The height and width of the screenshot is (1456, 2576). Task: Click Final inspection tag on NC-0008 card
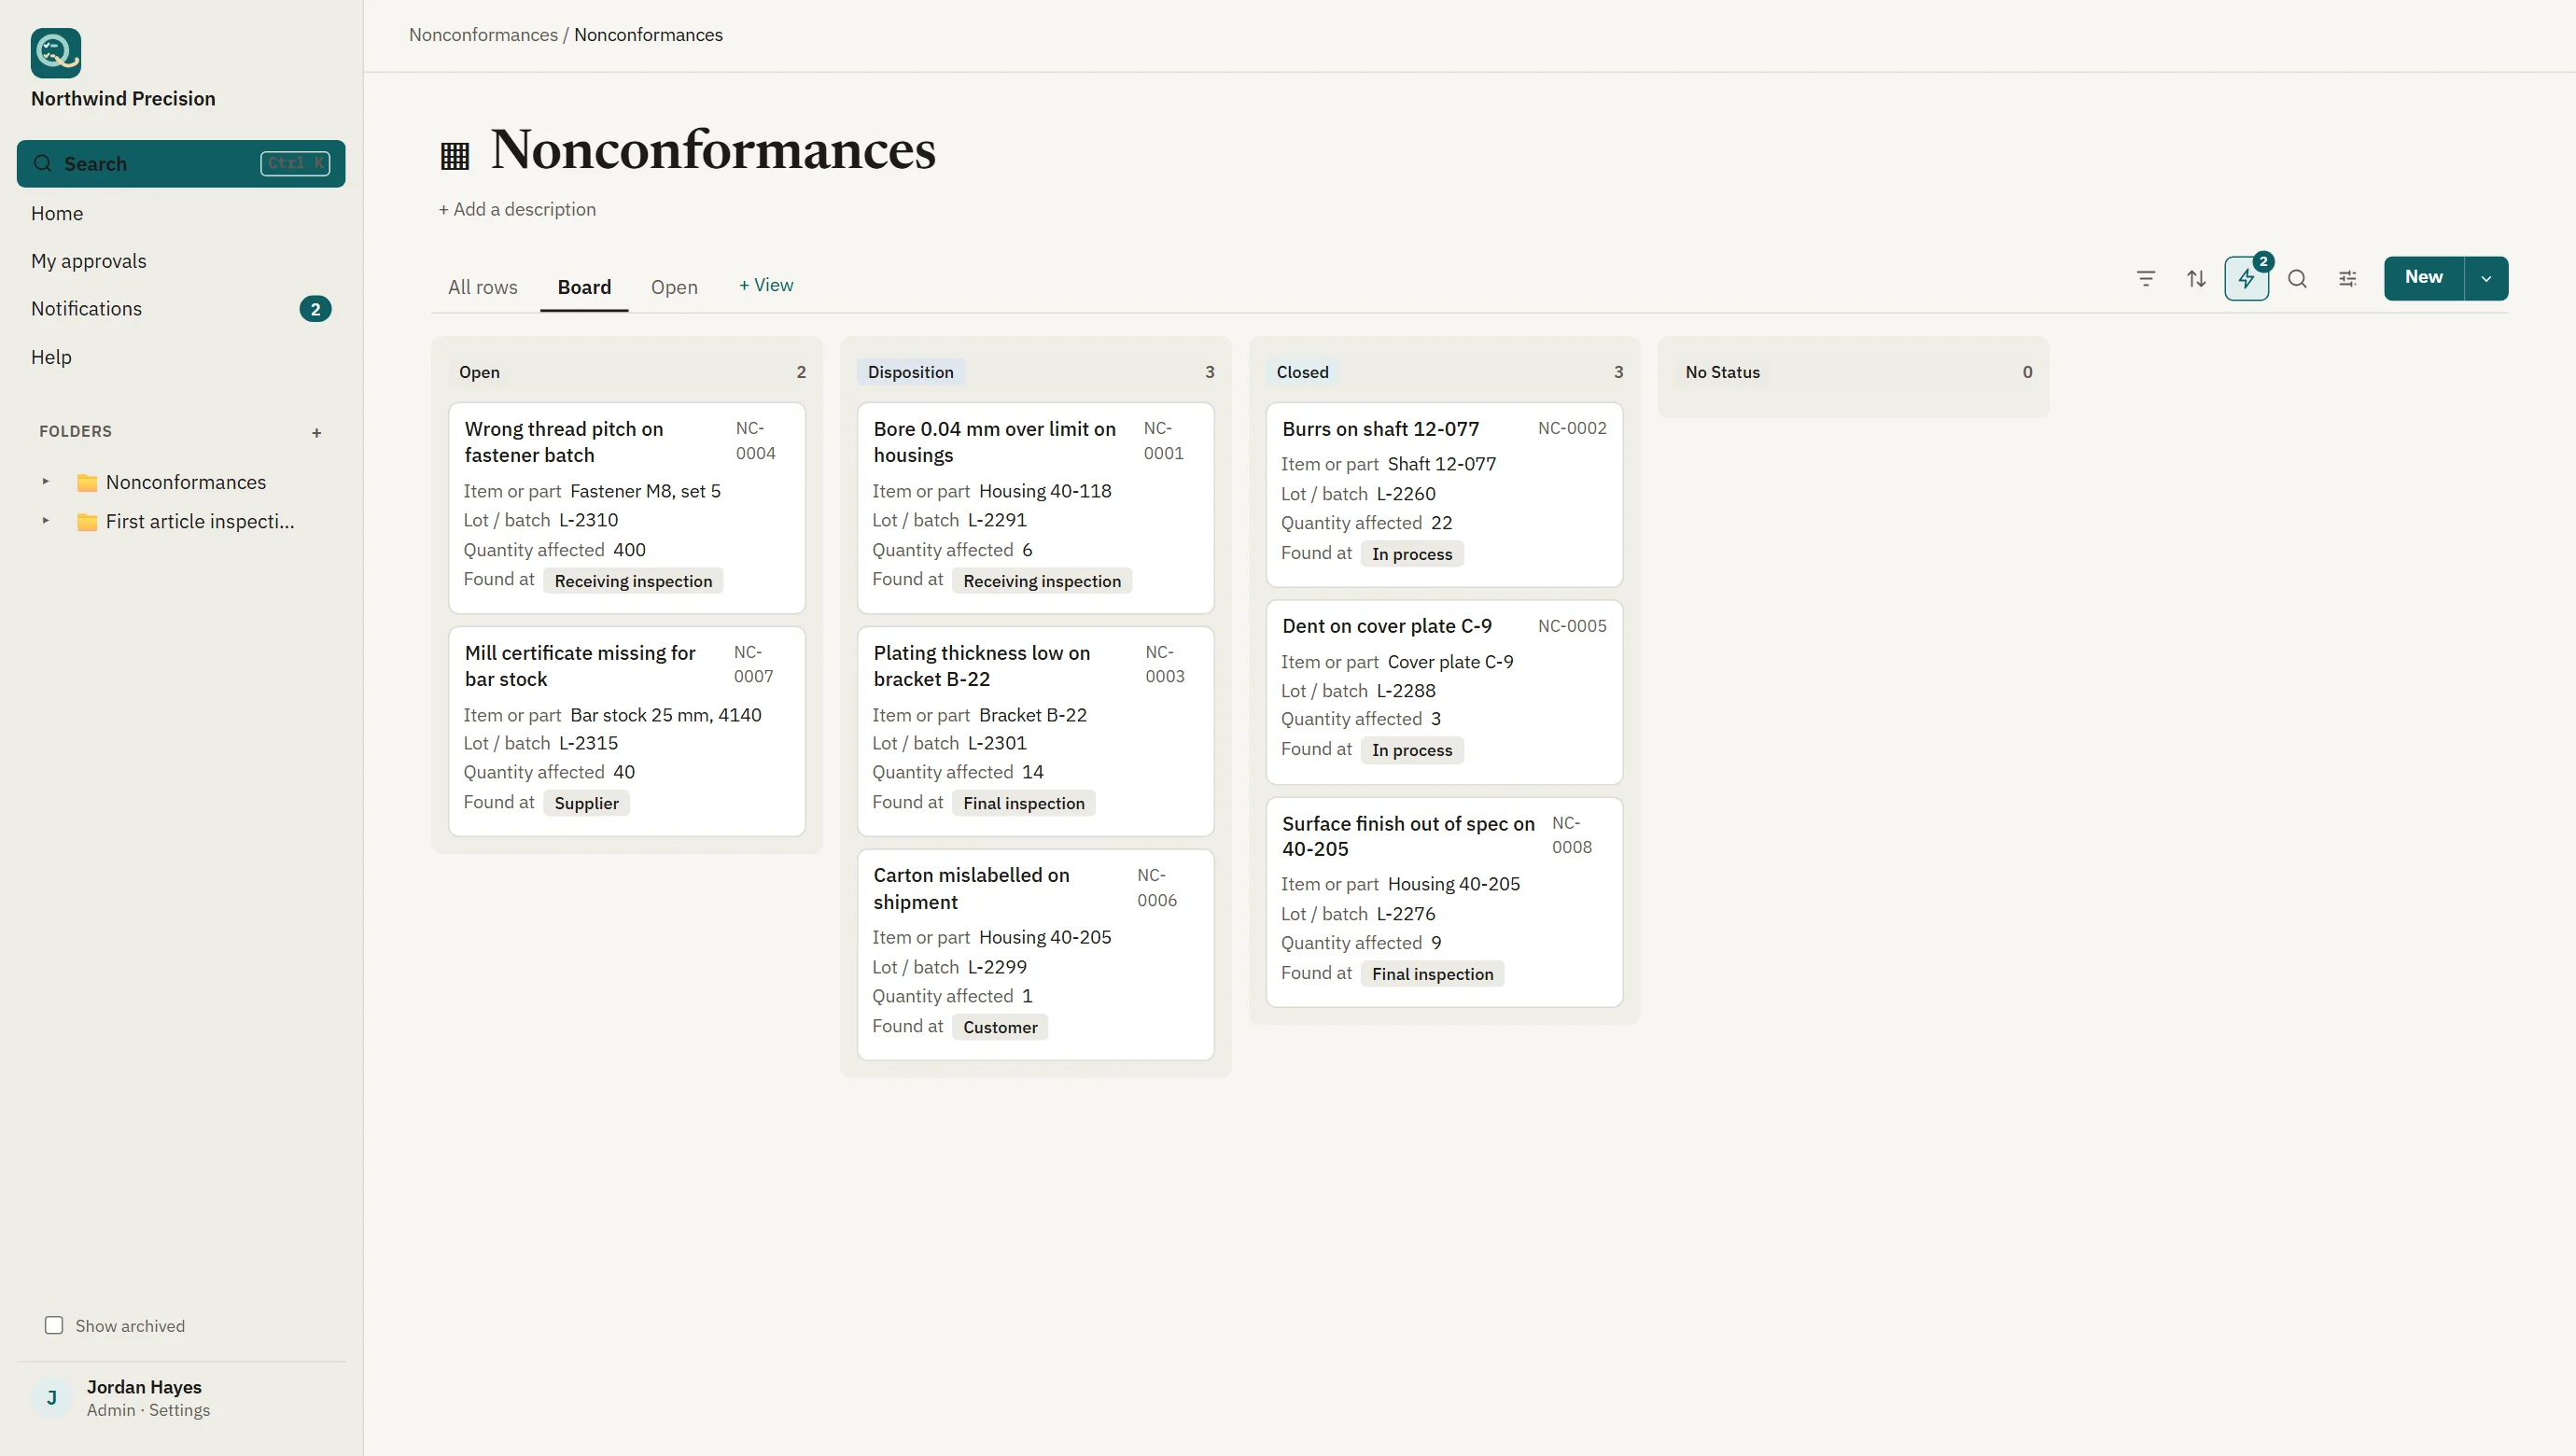(x=1432, y=974)
